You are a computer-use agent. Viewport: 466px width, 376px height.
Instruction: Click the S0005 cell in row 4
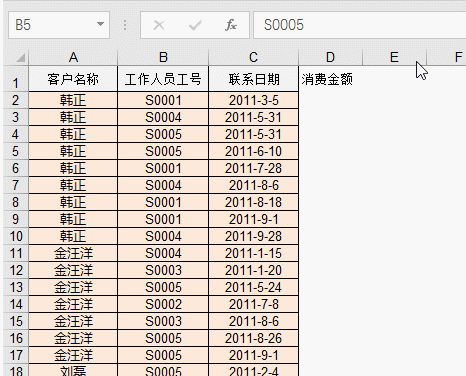[x=163, y=134]
